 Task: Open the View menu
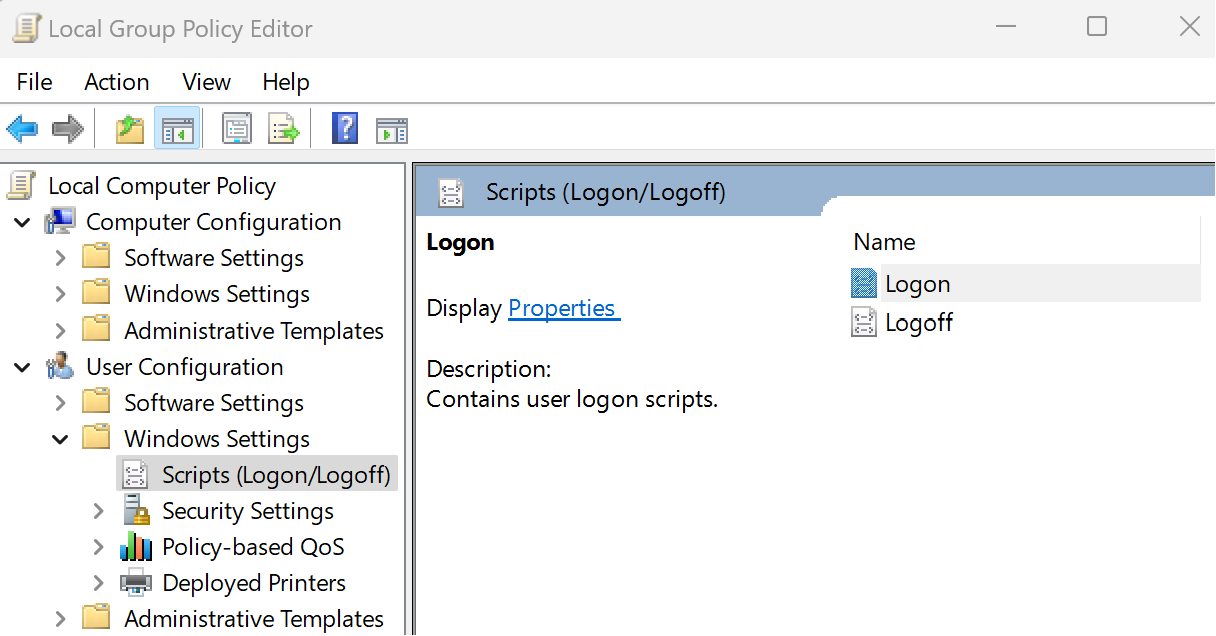coord(206,82)
